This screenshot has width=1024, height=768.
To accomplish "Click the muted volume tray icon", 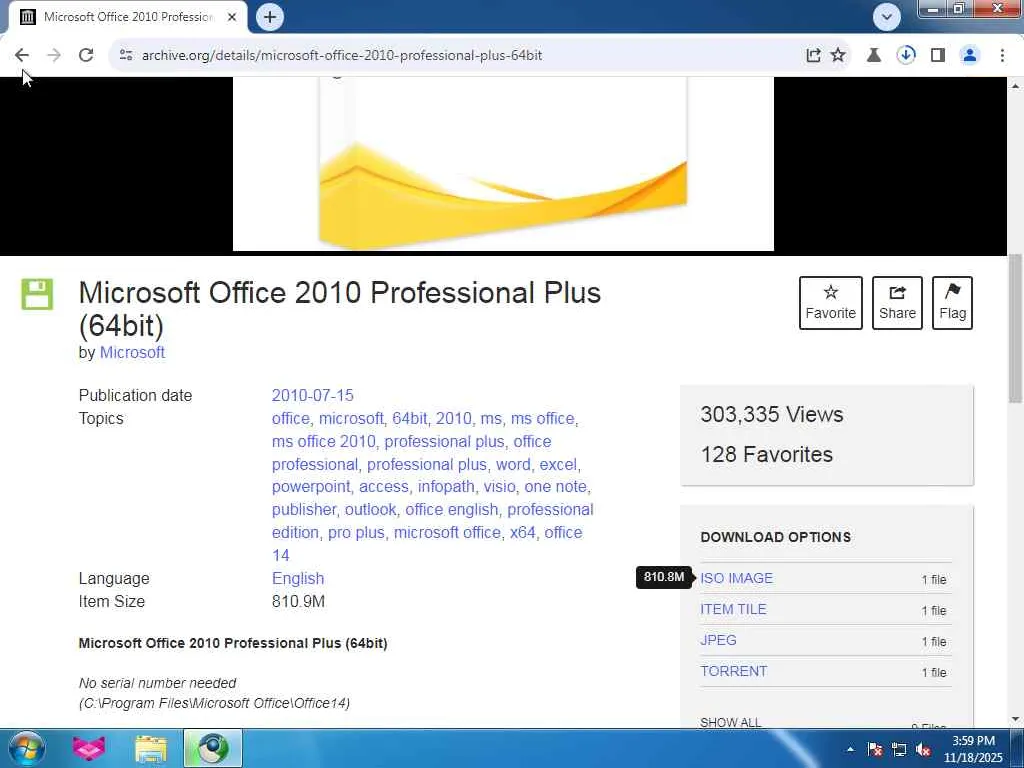I will click(923, 750).
